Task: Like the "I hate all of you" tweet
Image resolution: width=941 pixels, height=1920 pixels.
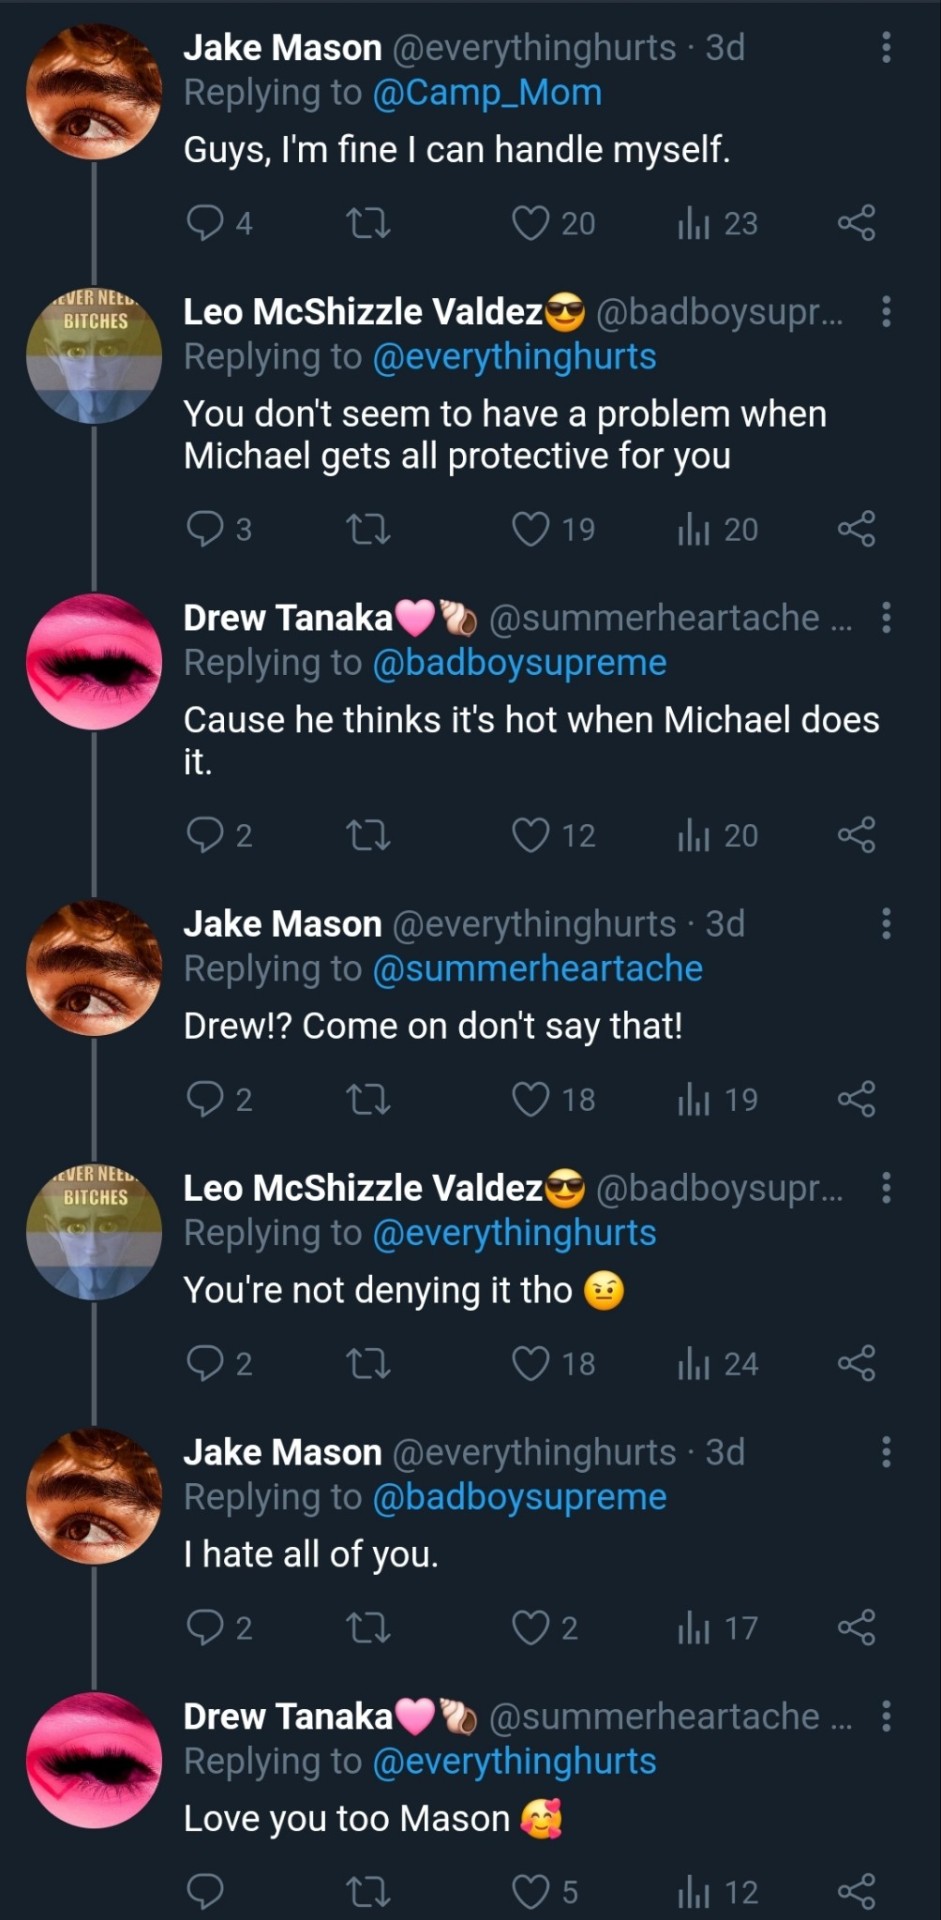Action: tap(530, 1628)
